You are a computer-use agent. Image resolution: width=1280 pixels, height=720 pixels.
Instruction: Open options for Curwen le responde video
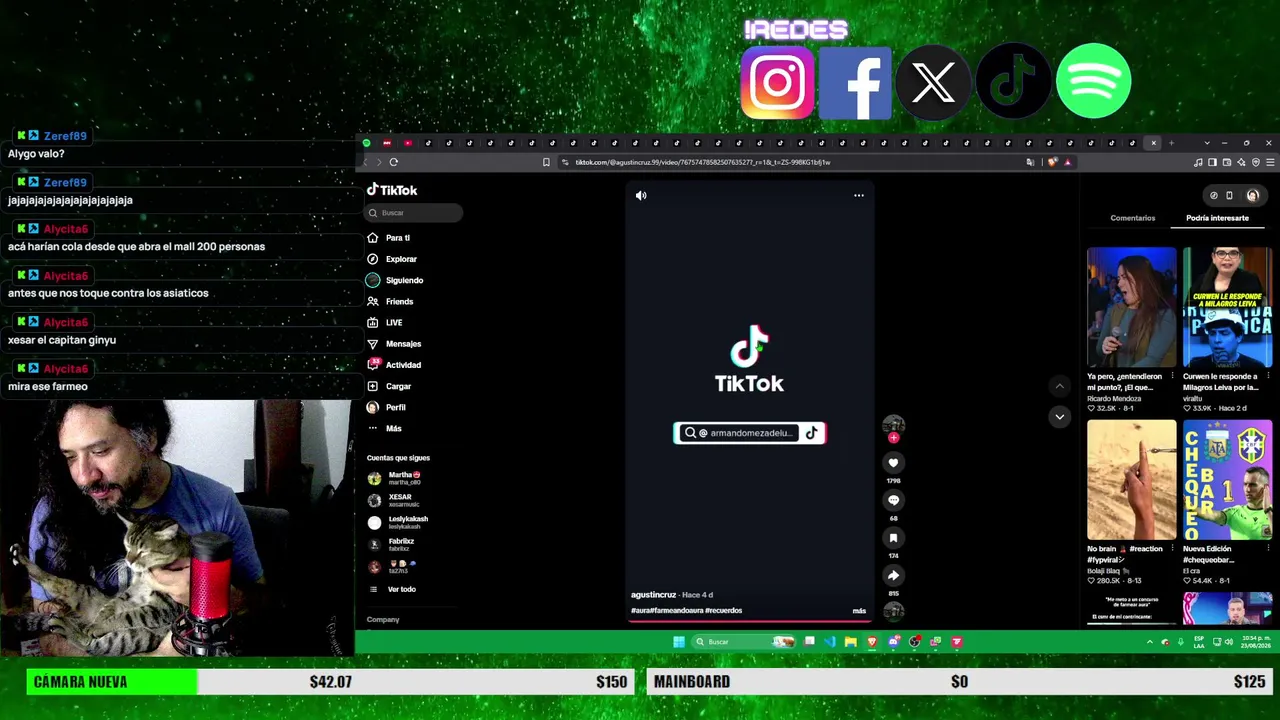1268,377
